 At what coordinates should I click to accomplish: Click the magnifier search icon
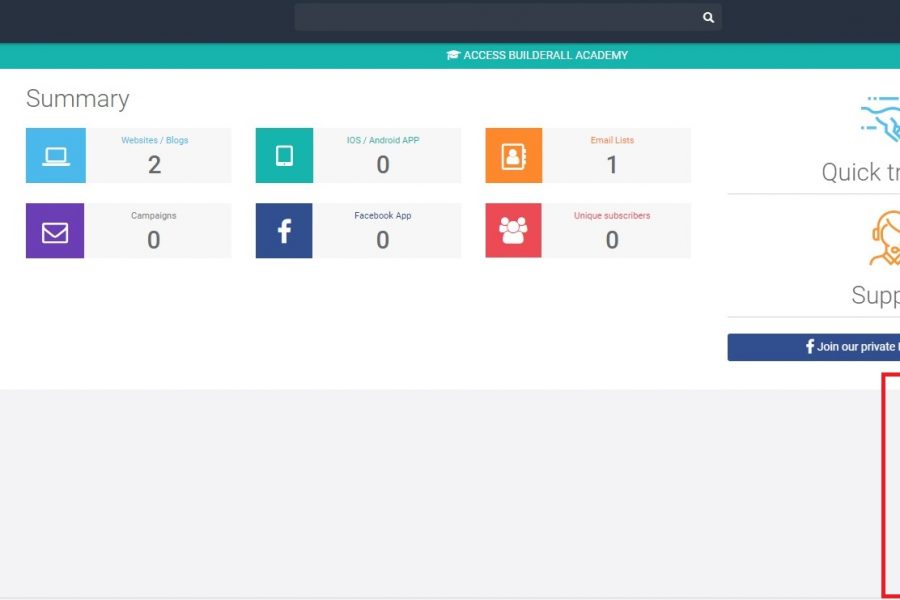(708, 17)
